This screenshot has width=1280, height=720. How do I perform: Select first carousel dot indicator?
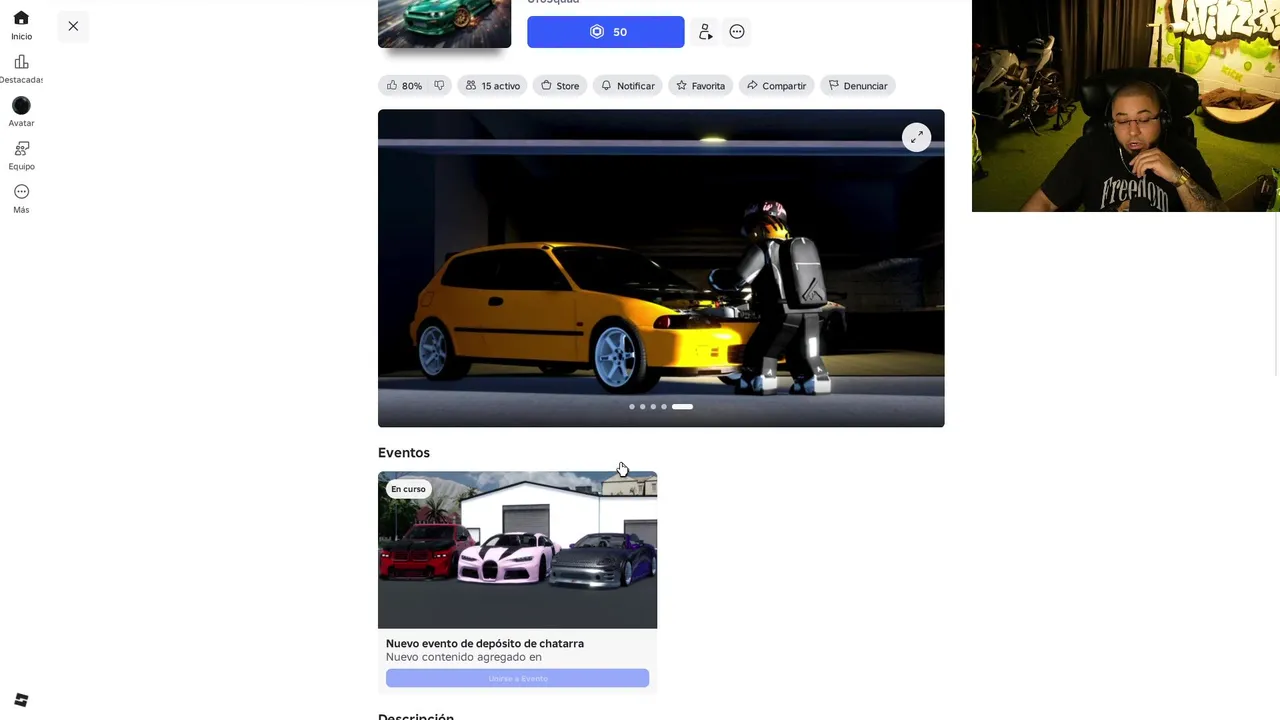[x=632, y=407]
